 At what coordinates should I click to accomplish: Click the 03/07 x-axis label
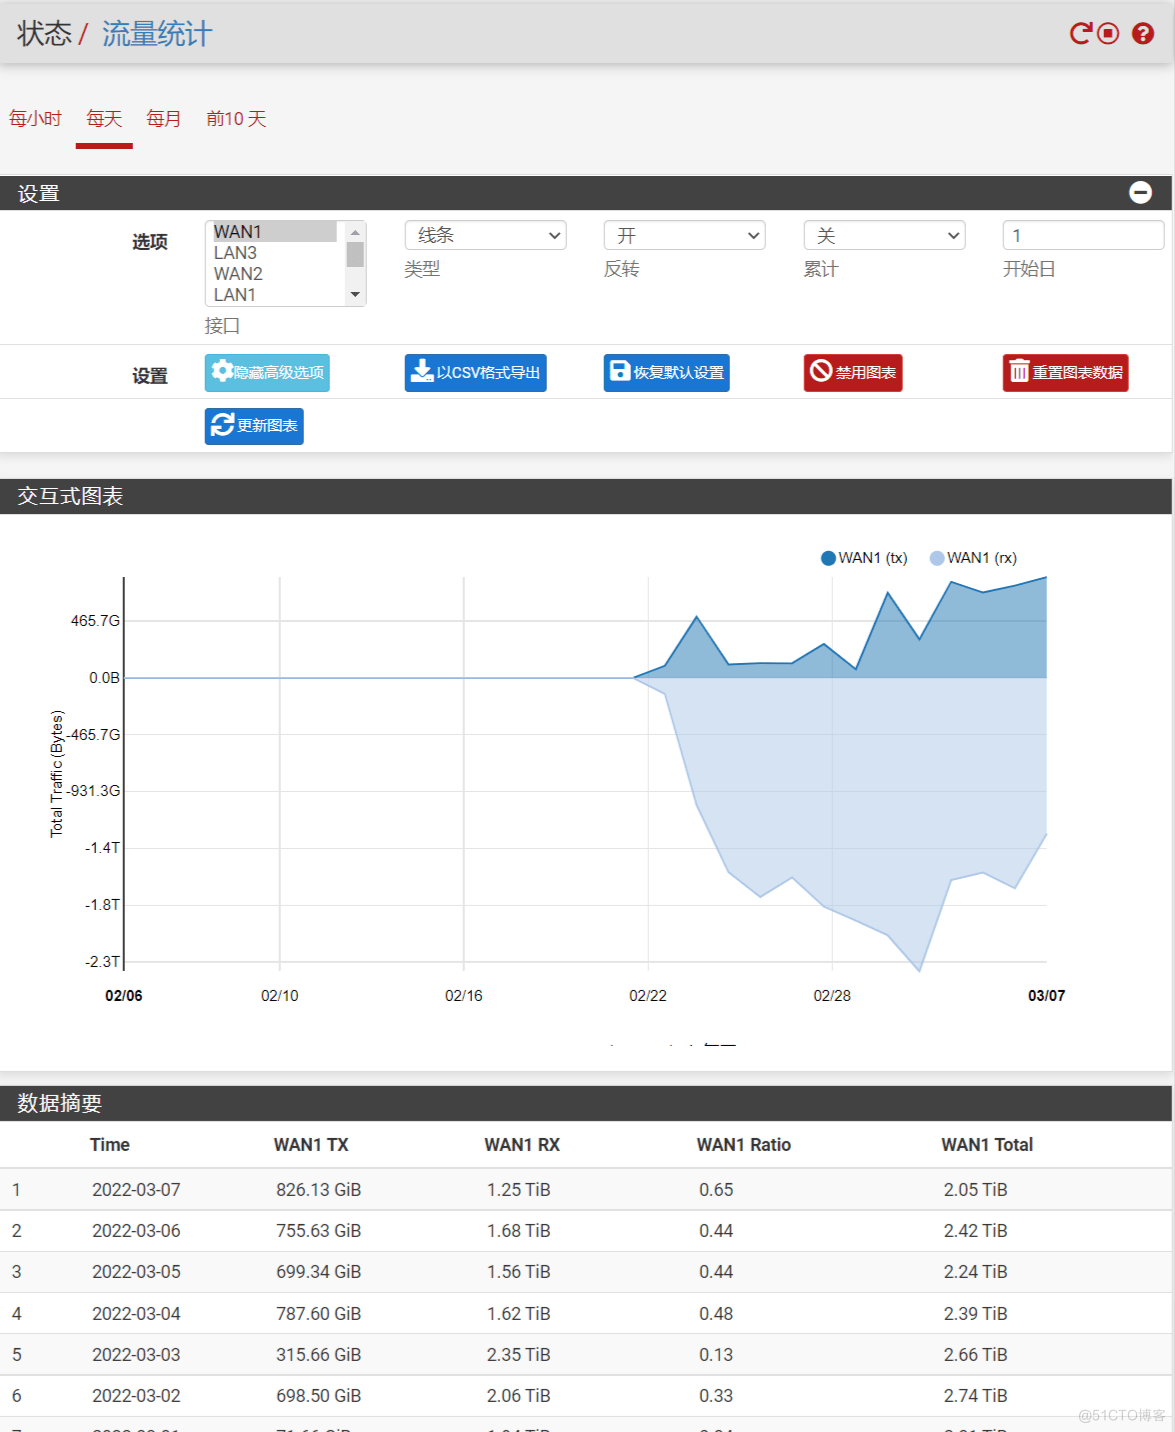(x=1047, y=996)
